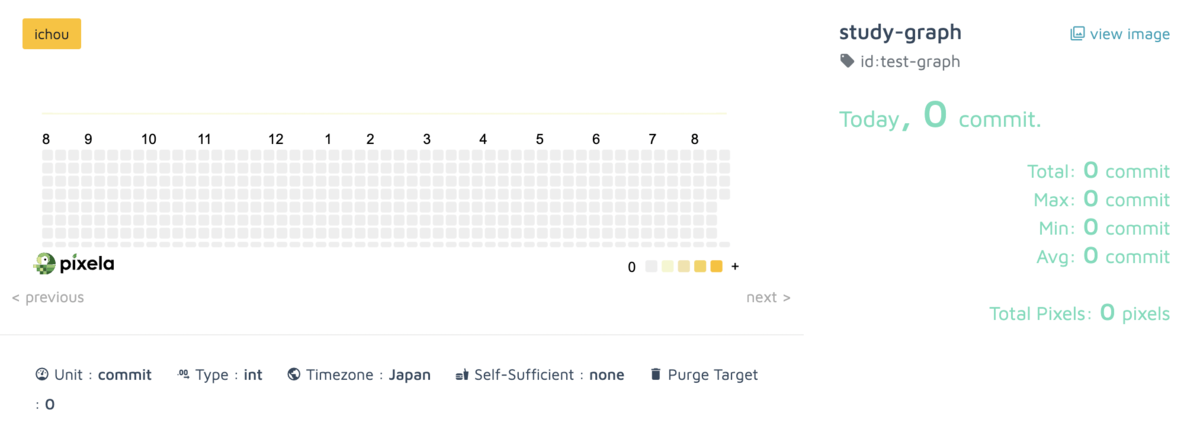The height and width of the screenshot is (429, 1200).
Task: Click the view image icon
Action: (x=1077, y=34)
